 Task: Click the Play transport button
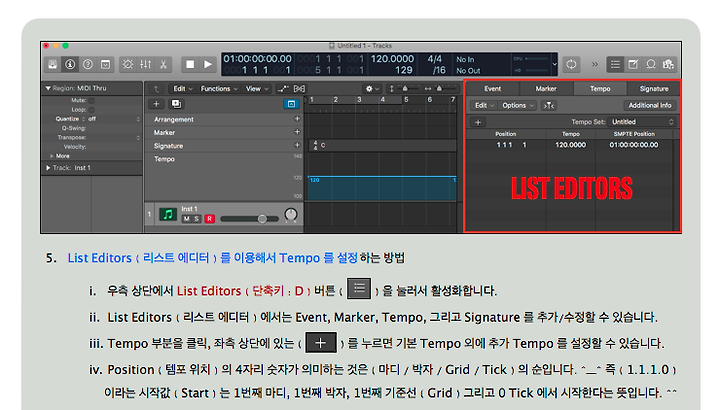coord(208,64)
